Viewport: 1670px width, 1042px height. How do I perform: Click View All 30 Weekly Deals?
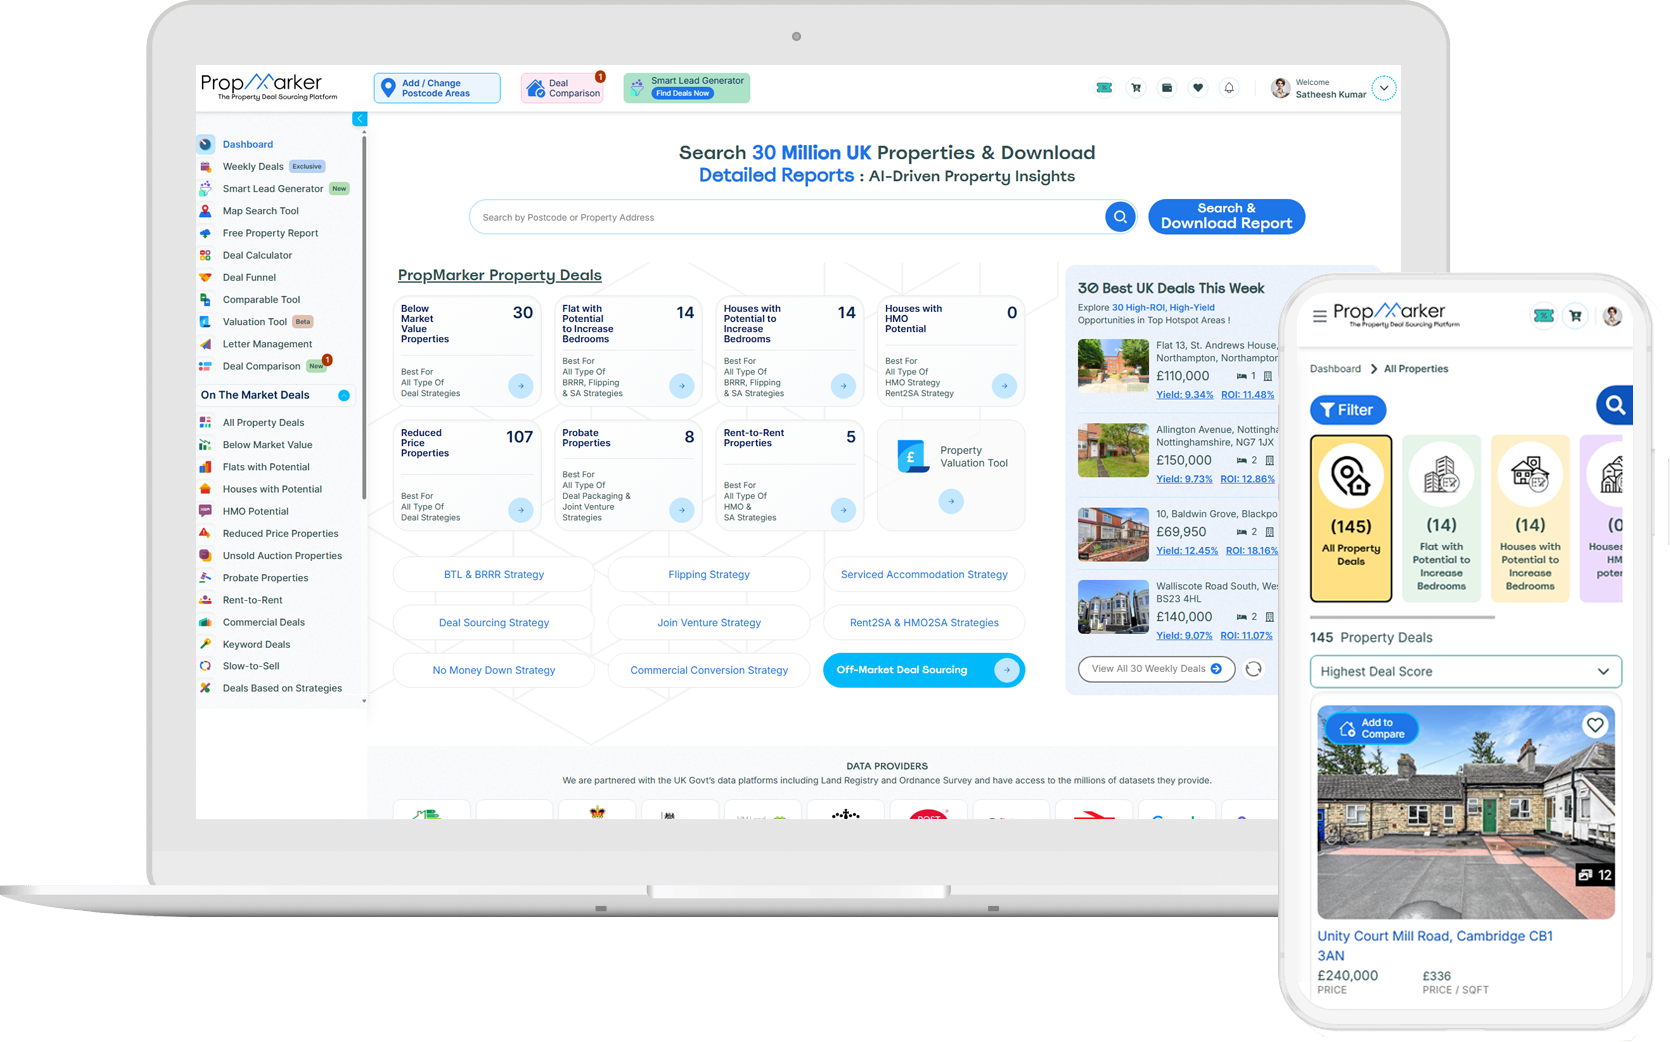(1156, 669)
